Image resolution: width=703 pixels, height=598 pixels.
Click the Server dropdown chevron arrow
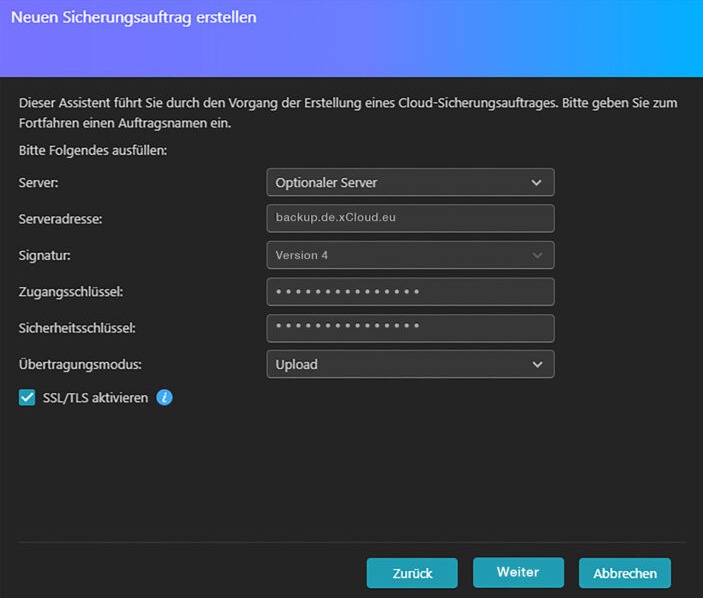(x=537, y=183)
